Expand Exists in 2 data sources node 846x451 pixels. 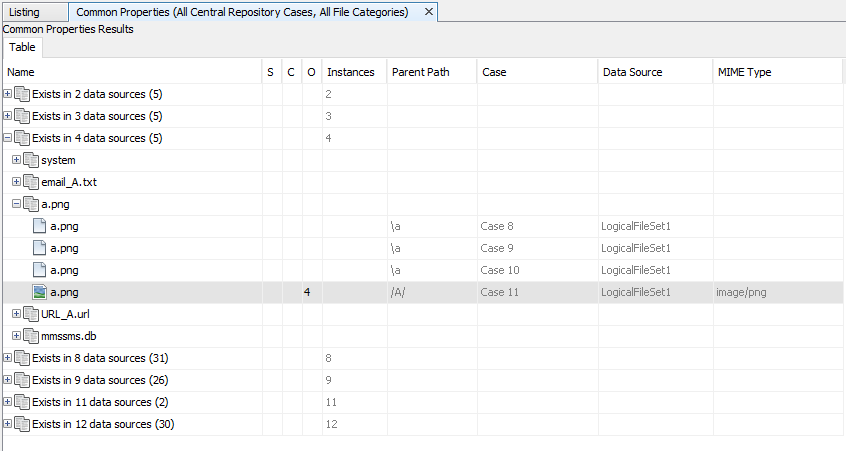pyautogui.click(x=8, y=94)
